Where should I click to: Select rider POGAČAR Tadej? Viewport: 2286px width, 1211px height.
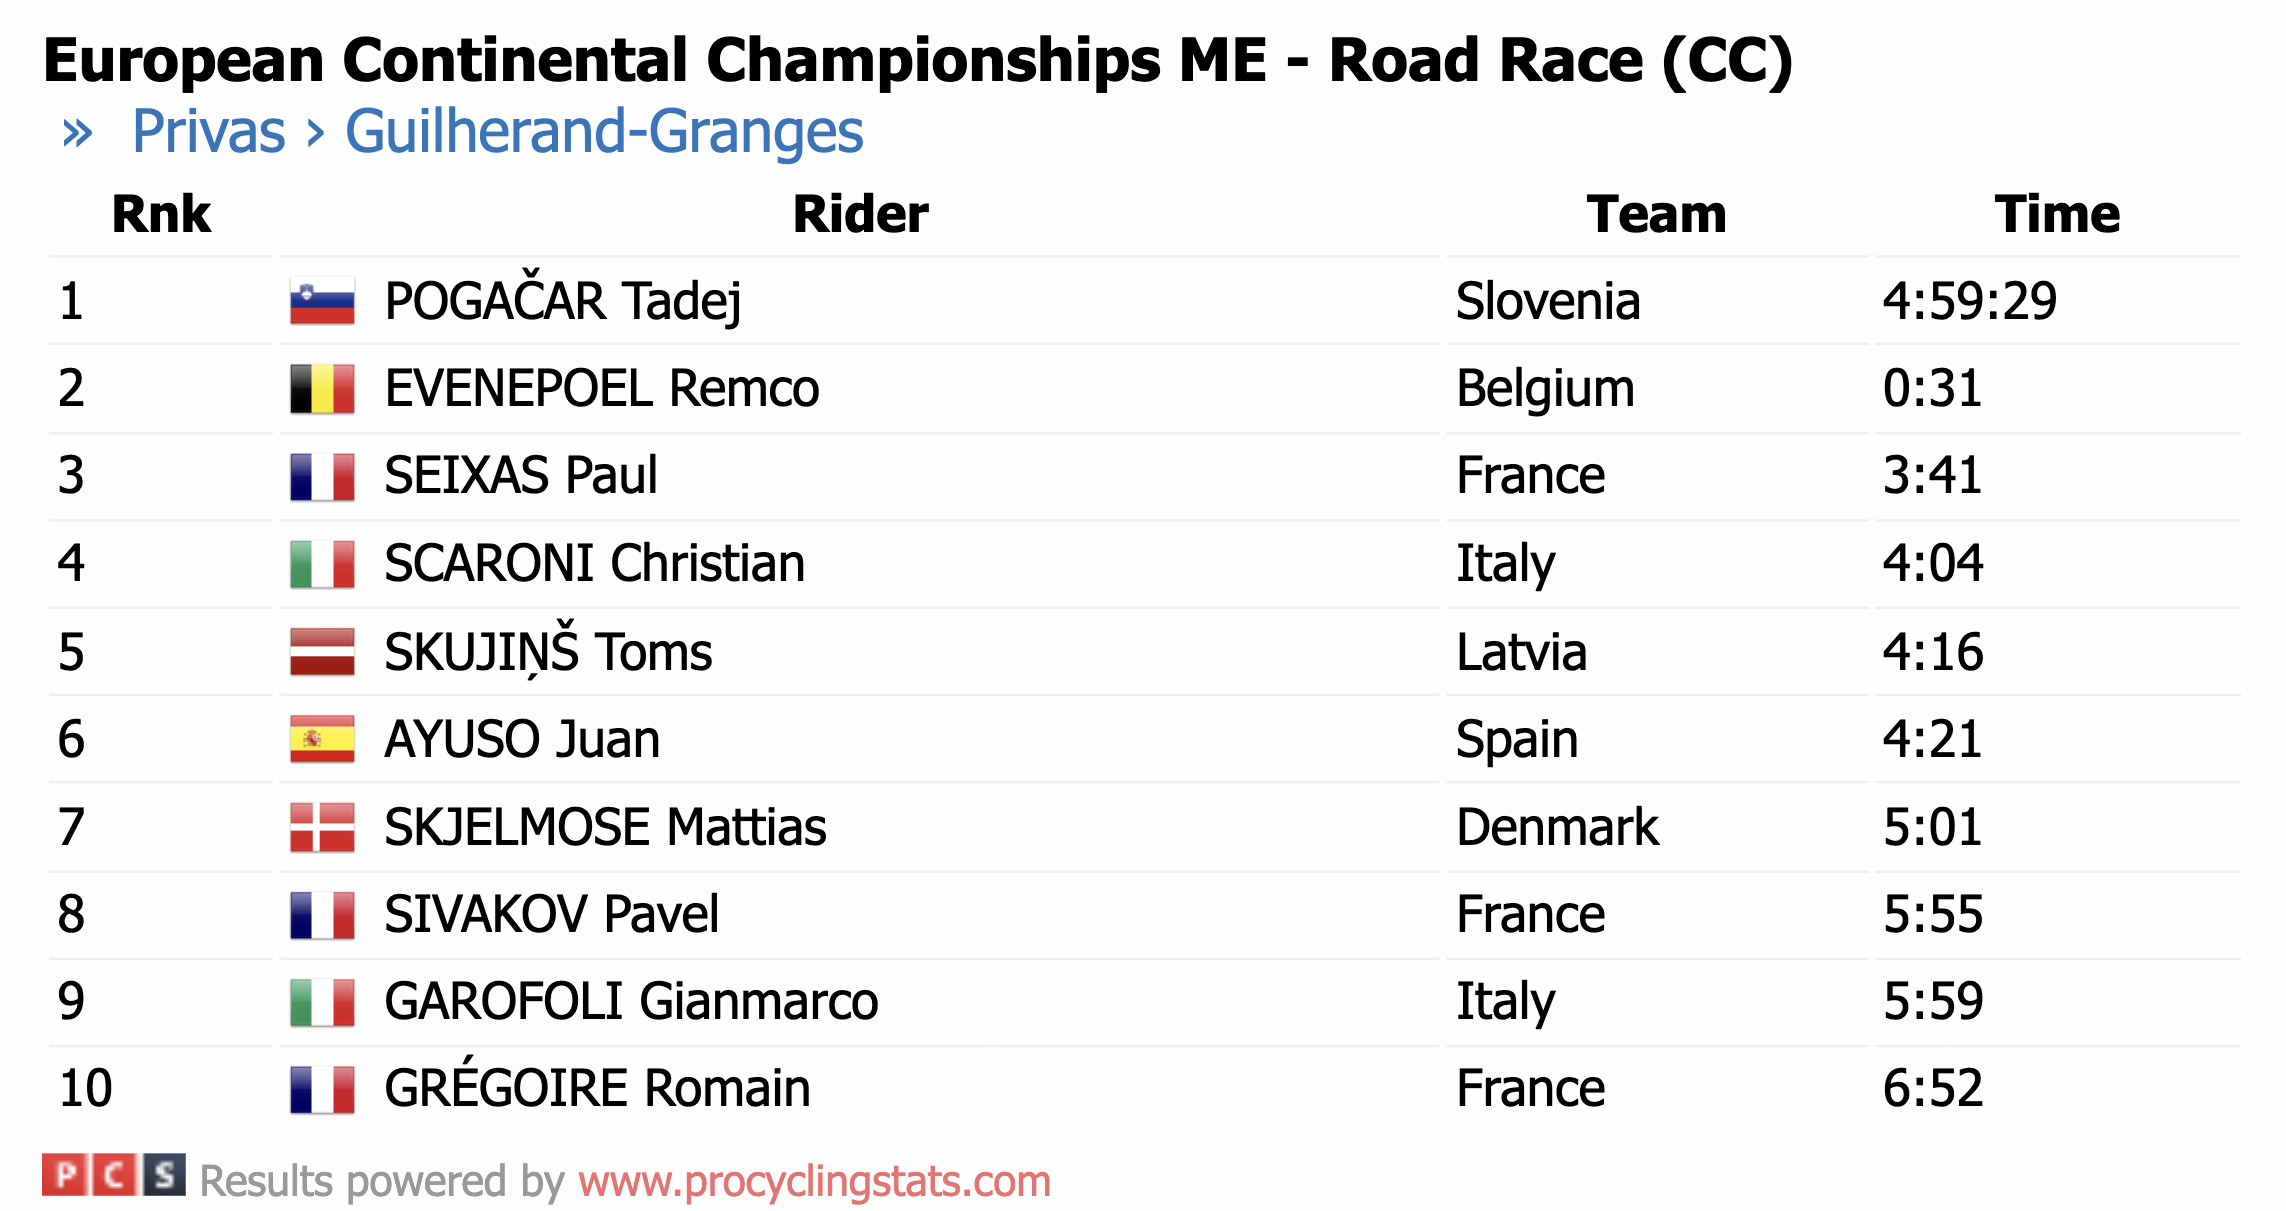click(562, 301)
